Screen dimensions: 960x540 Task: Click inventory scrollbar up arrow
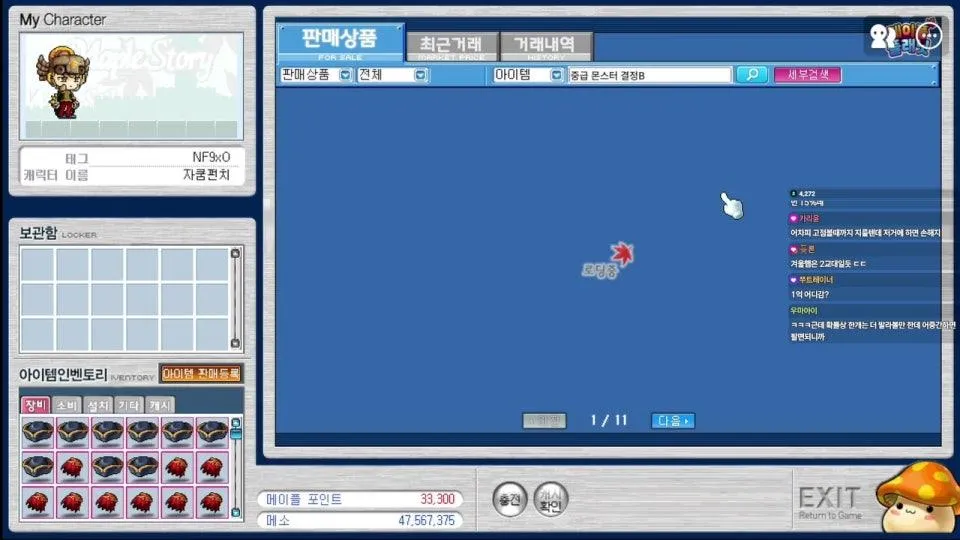pos(236,423)
